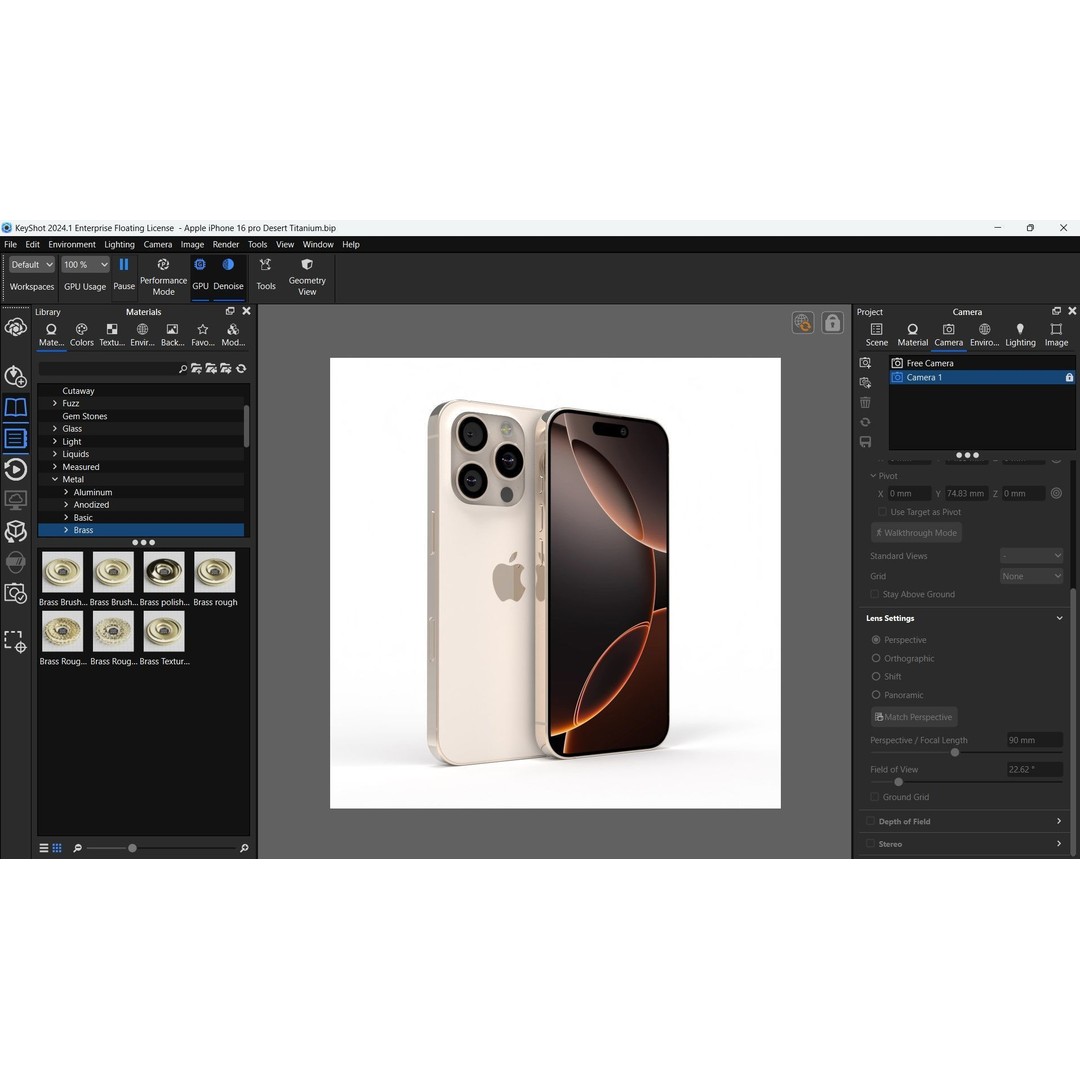Open the Grid None dropdown
Screen dimensions: 1080x1080
pyautogui.click(x=1031, y=576)
